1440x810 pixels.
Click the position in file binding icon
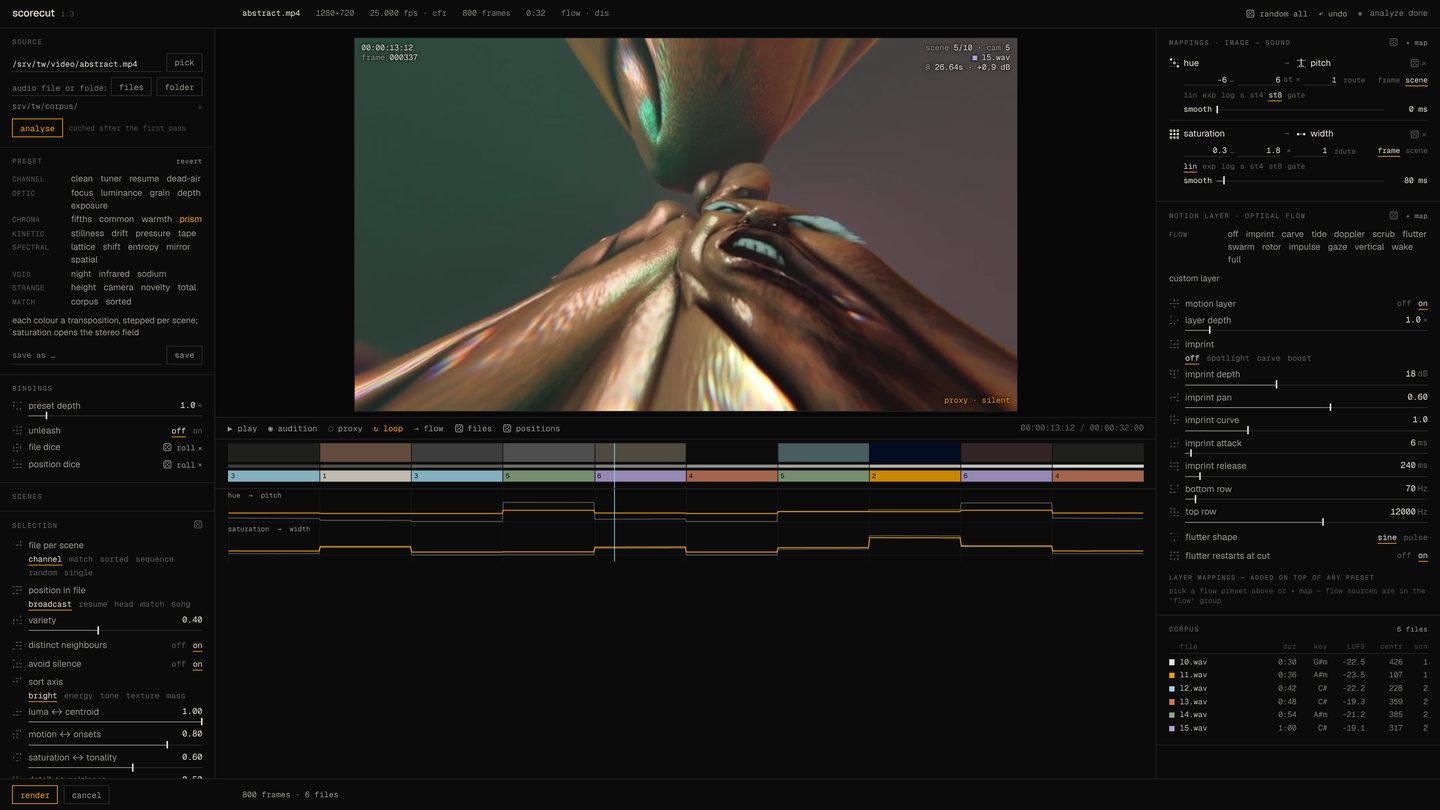click(x=17, y=591)
